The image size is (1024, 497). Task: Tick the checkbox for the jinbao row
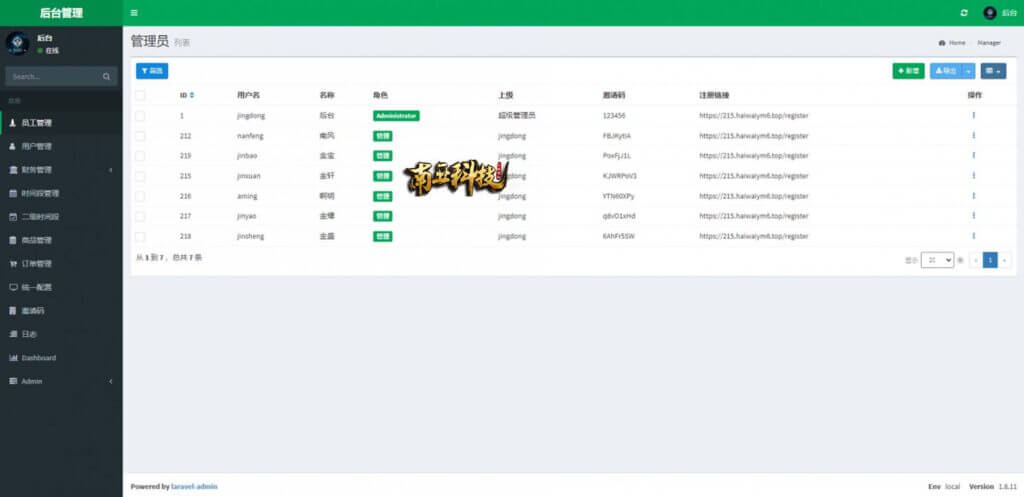(x=140, y=156)
